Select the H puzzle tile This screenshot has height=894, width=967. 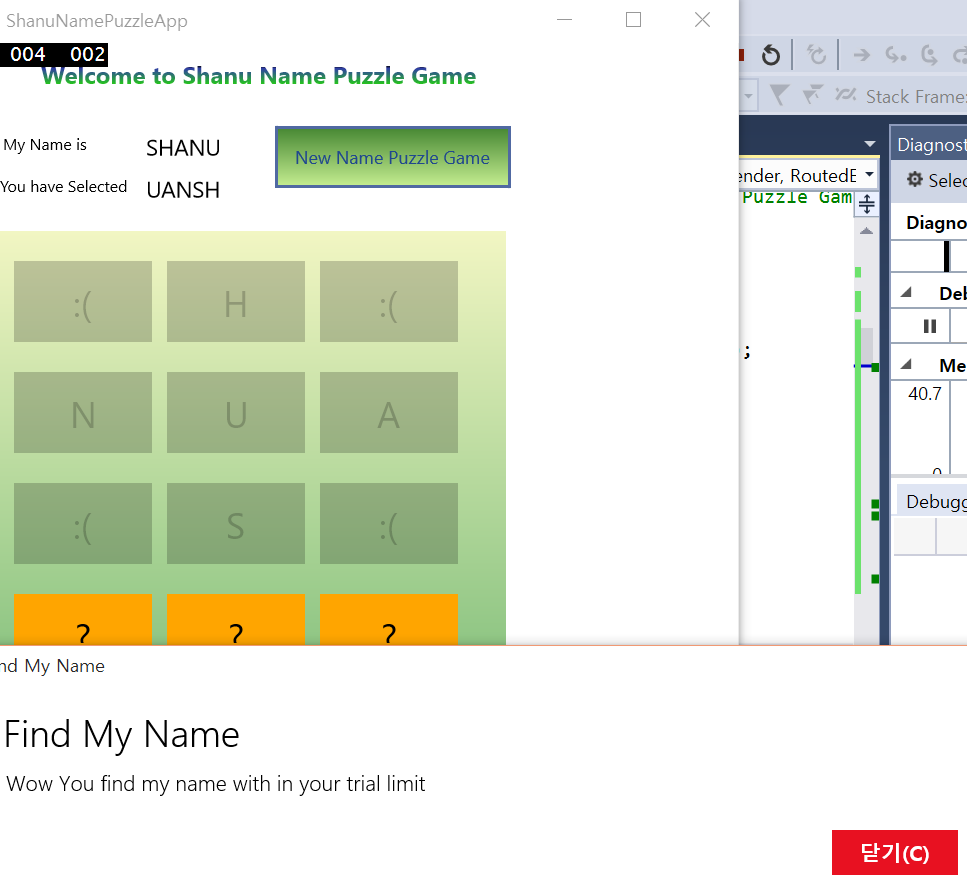[x=236, y=301]
